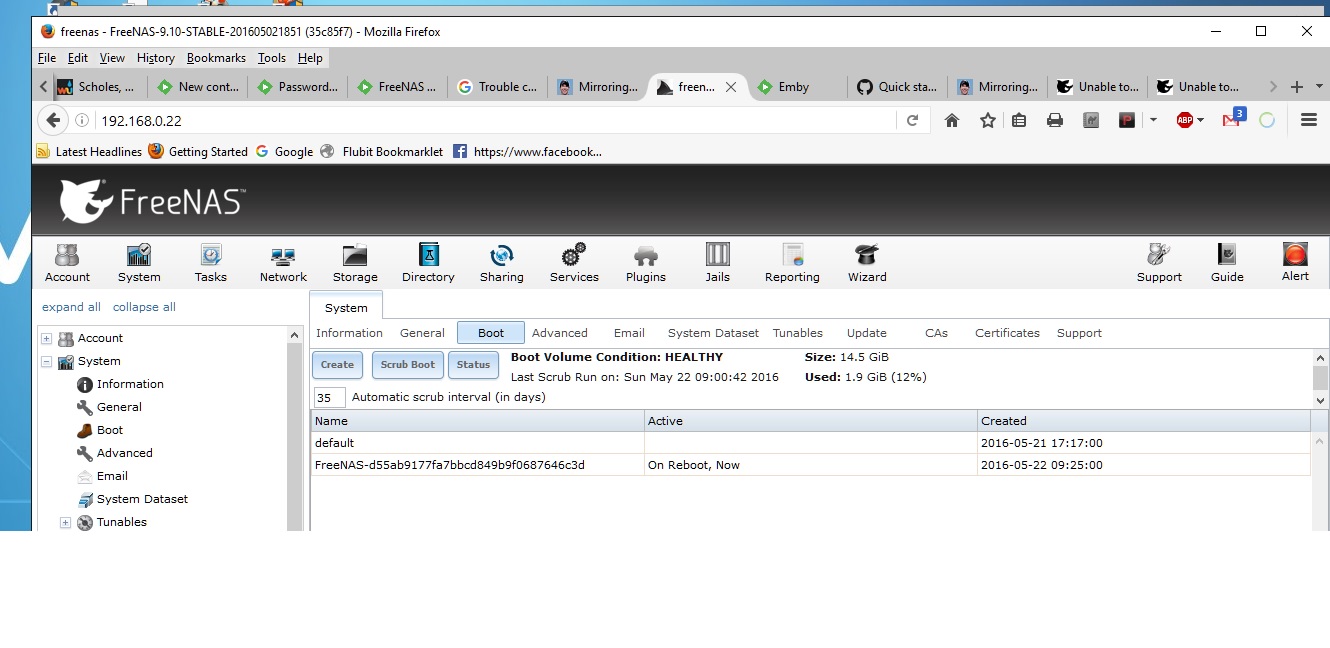Open the Tasks toolbar icon
Screen dimensions: 1330x648
211,263
